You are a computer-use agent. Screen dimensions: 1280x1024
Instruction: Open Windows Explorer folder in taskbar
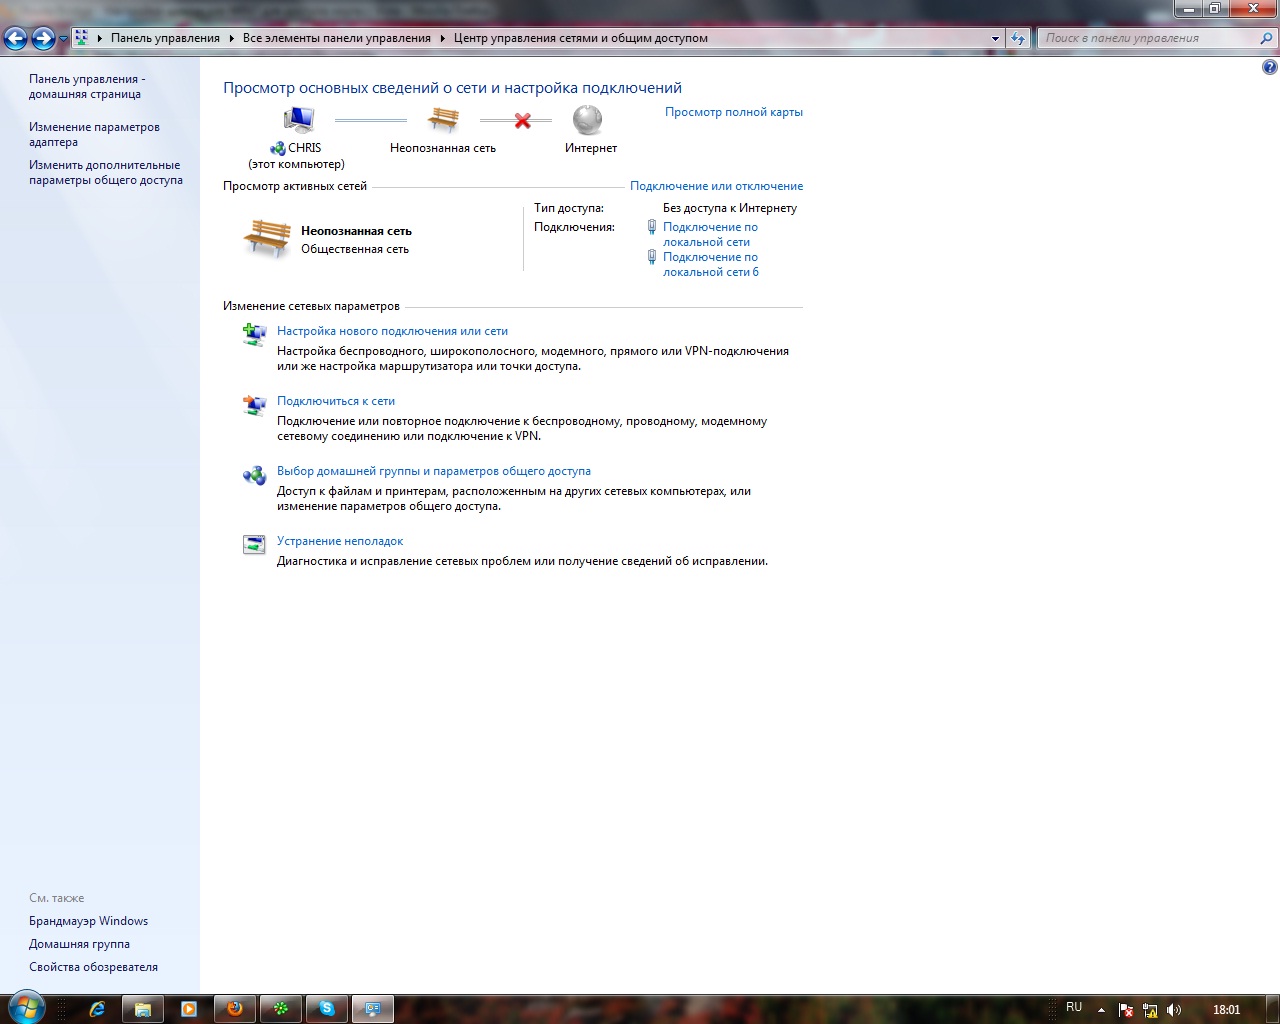tap(143, 1009)
